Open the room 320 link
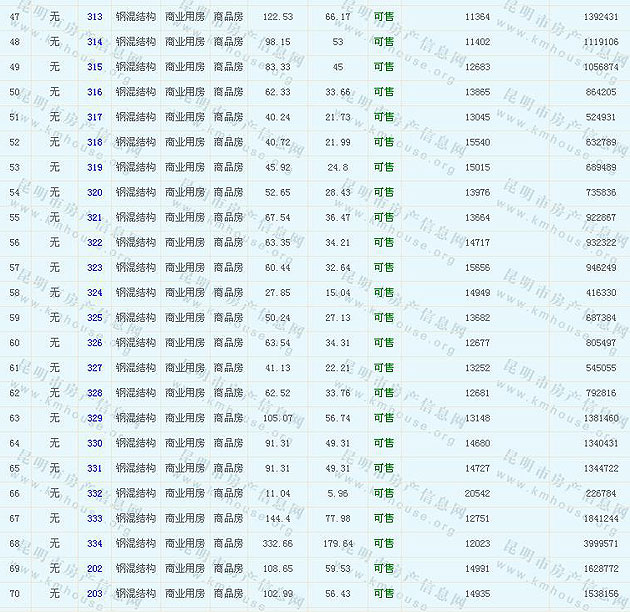 click(x=95, y=192)
